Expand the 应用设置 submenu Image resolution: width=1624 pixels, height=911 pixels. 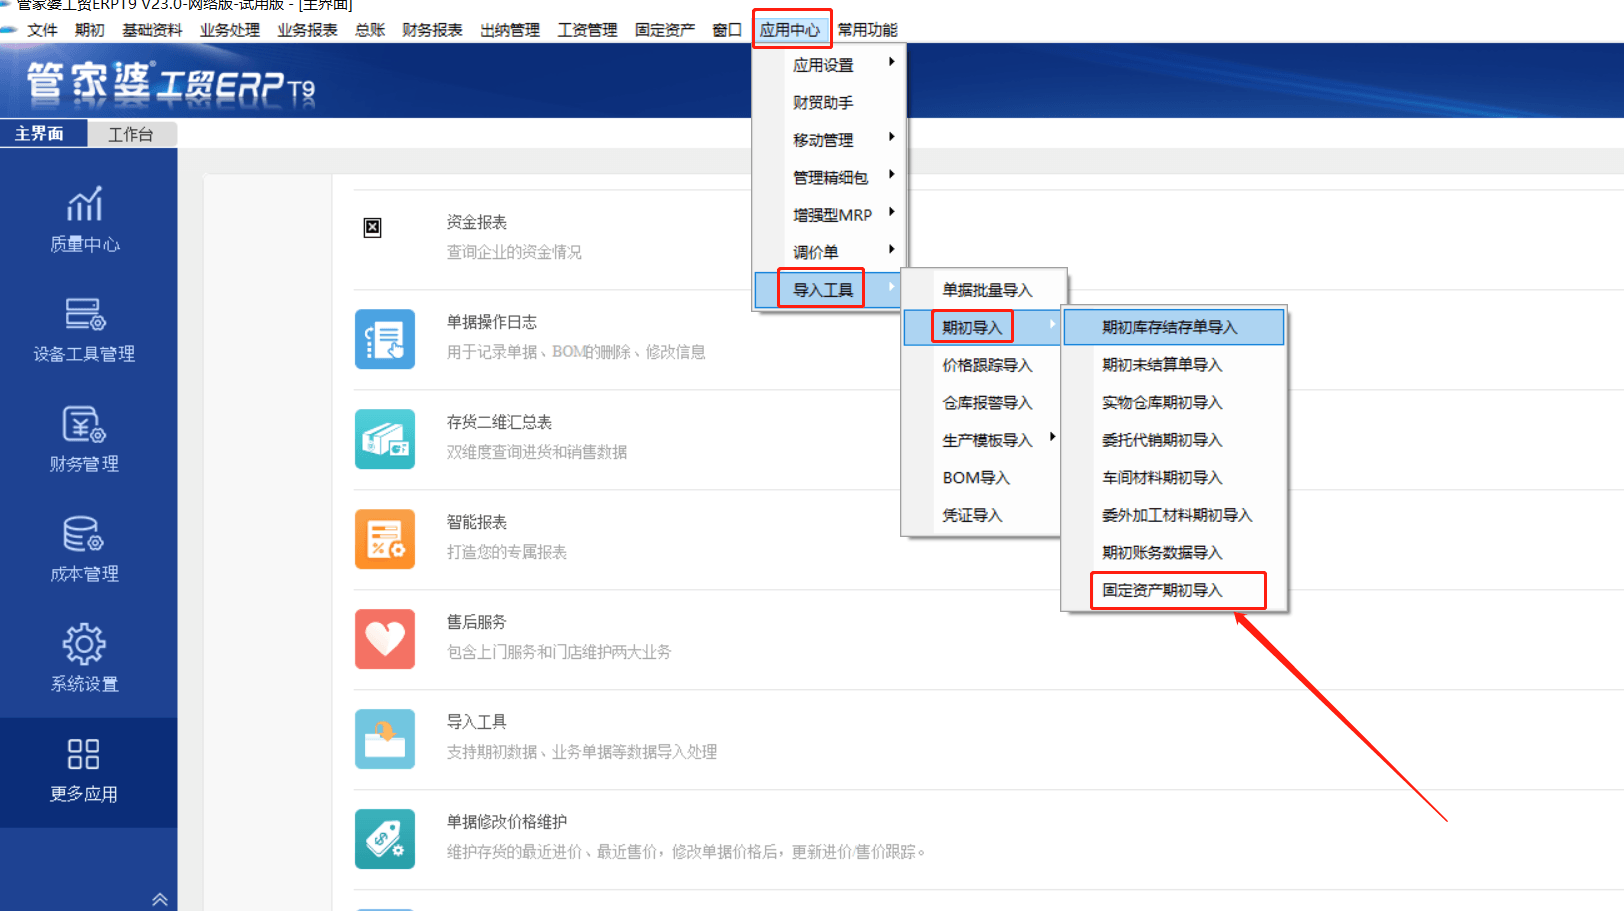click(829, 65)
